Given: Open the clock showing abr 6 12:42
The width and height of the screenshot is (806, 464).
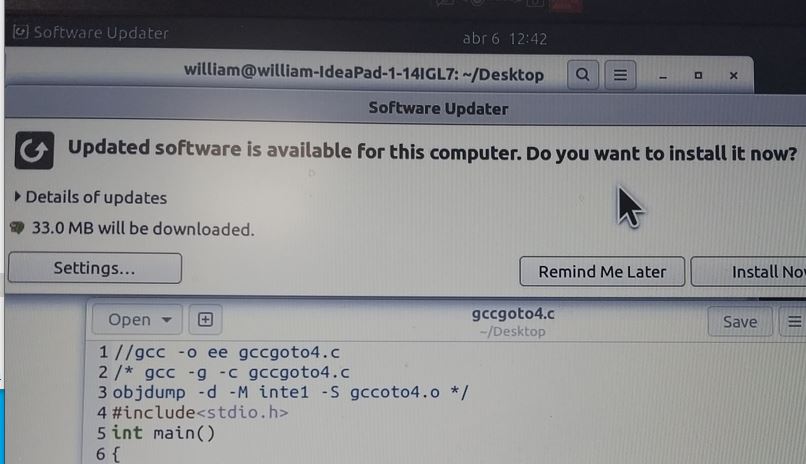Looking at the screenshot, I should [505, 39].
